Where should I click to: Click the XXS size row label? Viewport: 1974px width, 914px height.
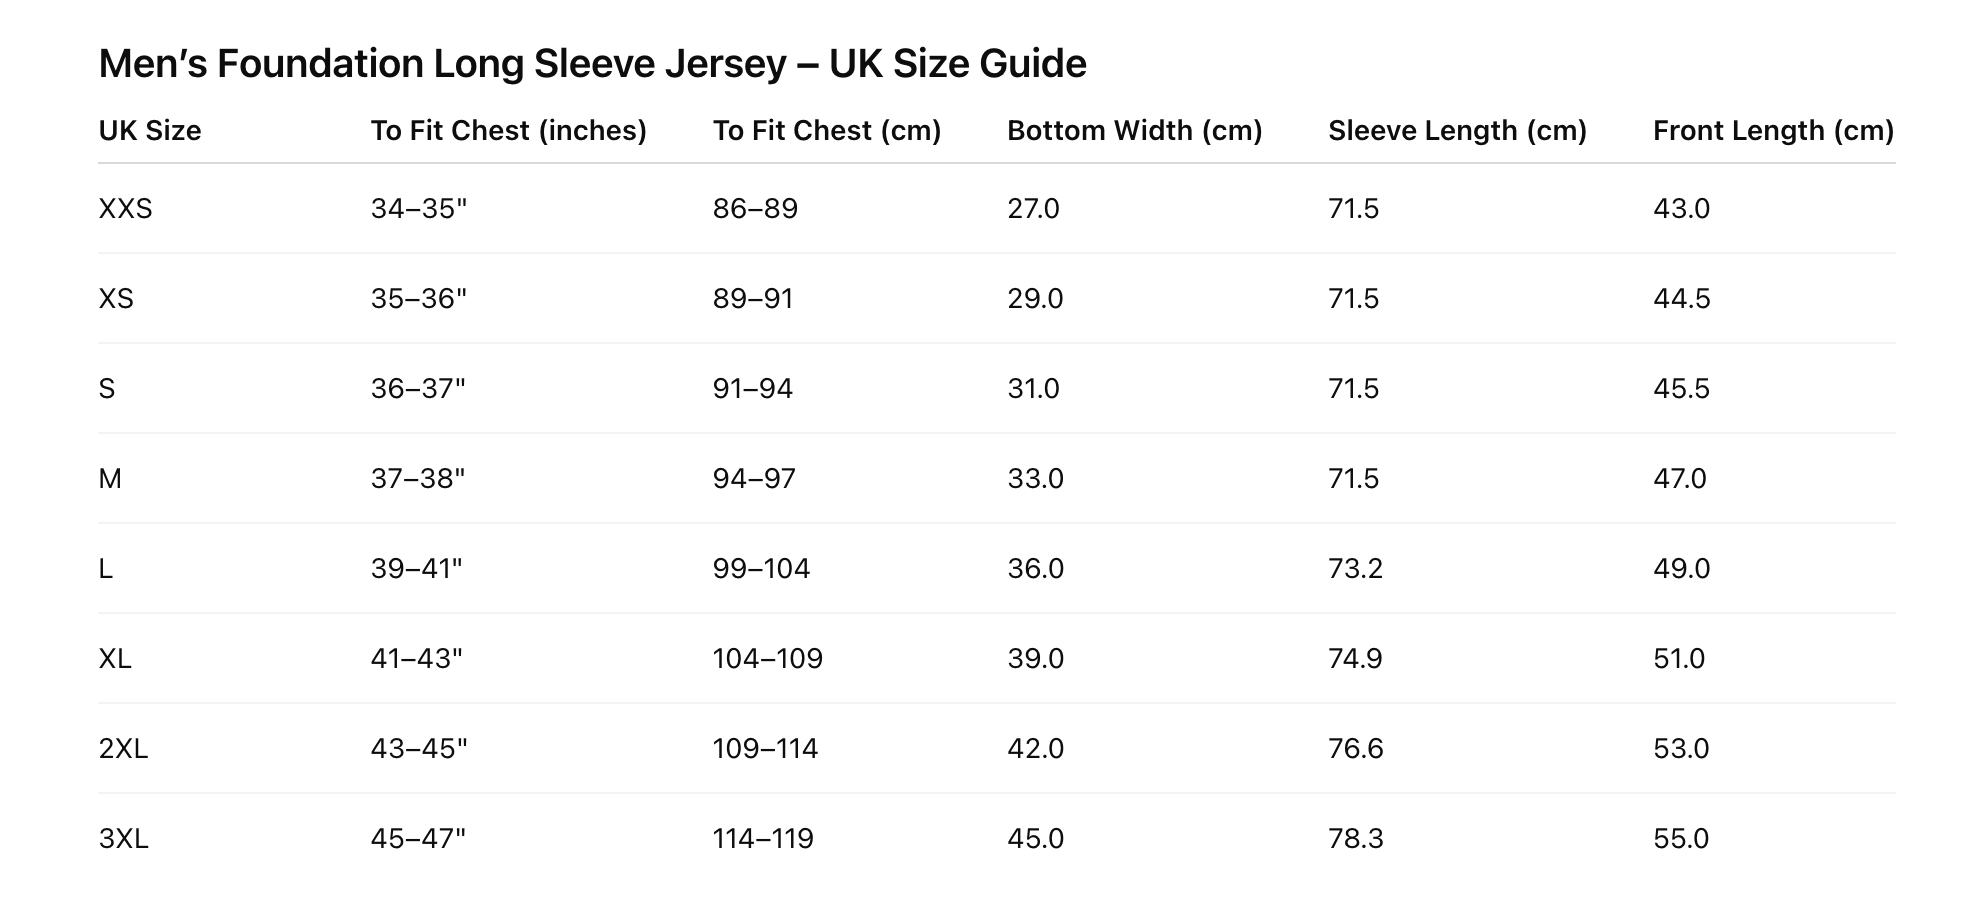pyautogui.click(x=125, y=209)
